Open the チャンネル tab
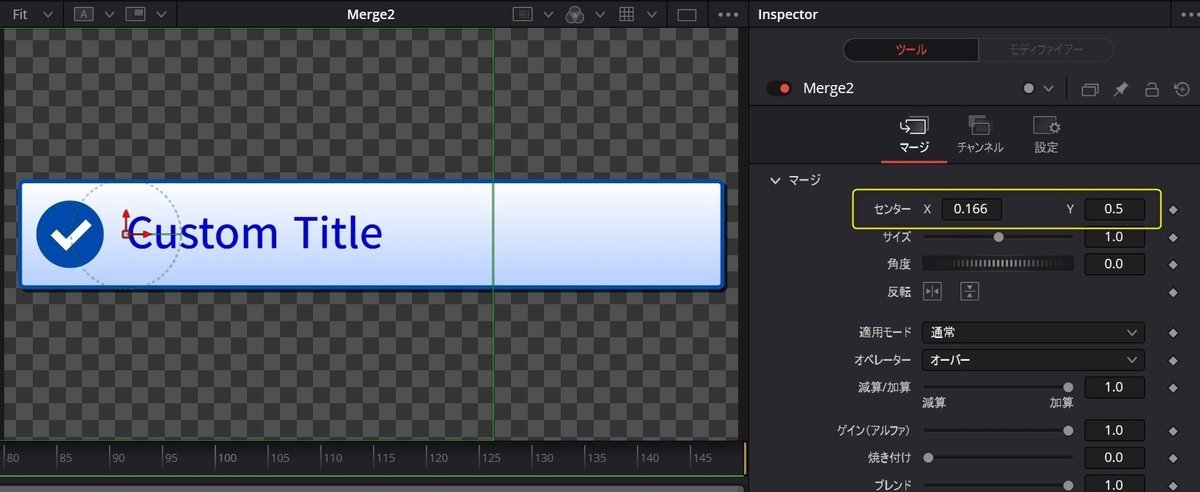Image resolution: width=1200 pixels, height=492 pixels. coord(980,135)
